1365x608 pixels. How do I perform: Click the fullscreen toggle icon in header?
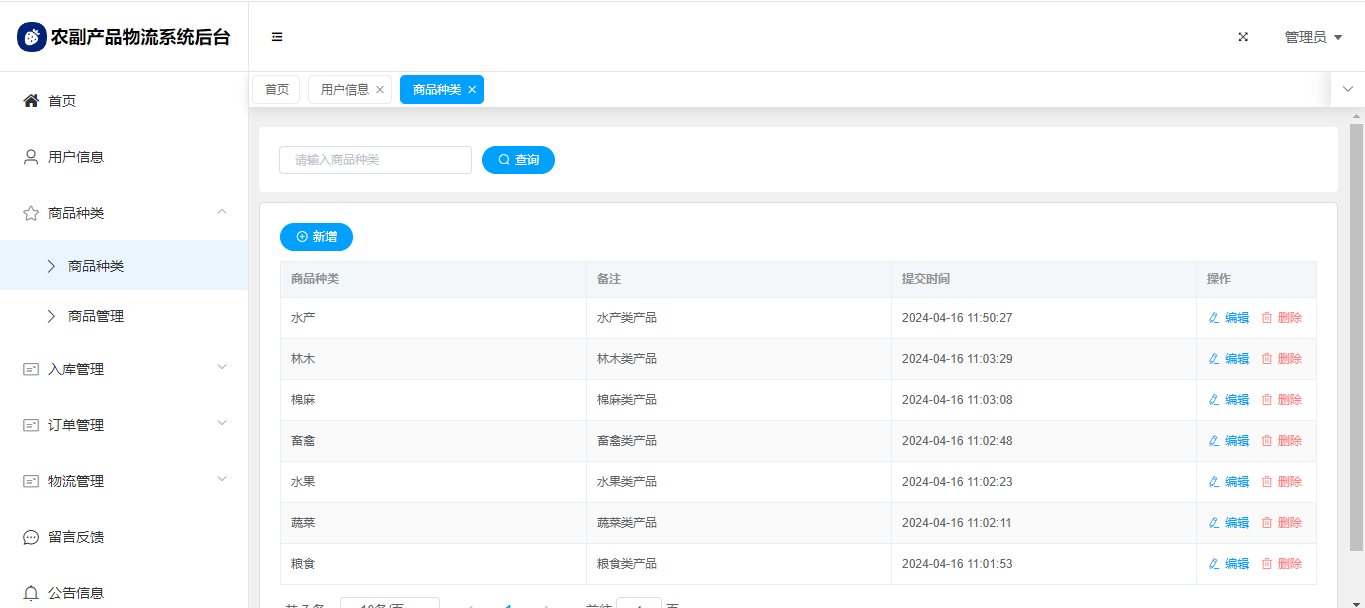pyautogui.click(x=1243, y=37)
